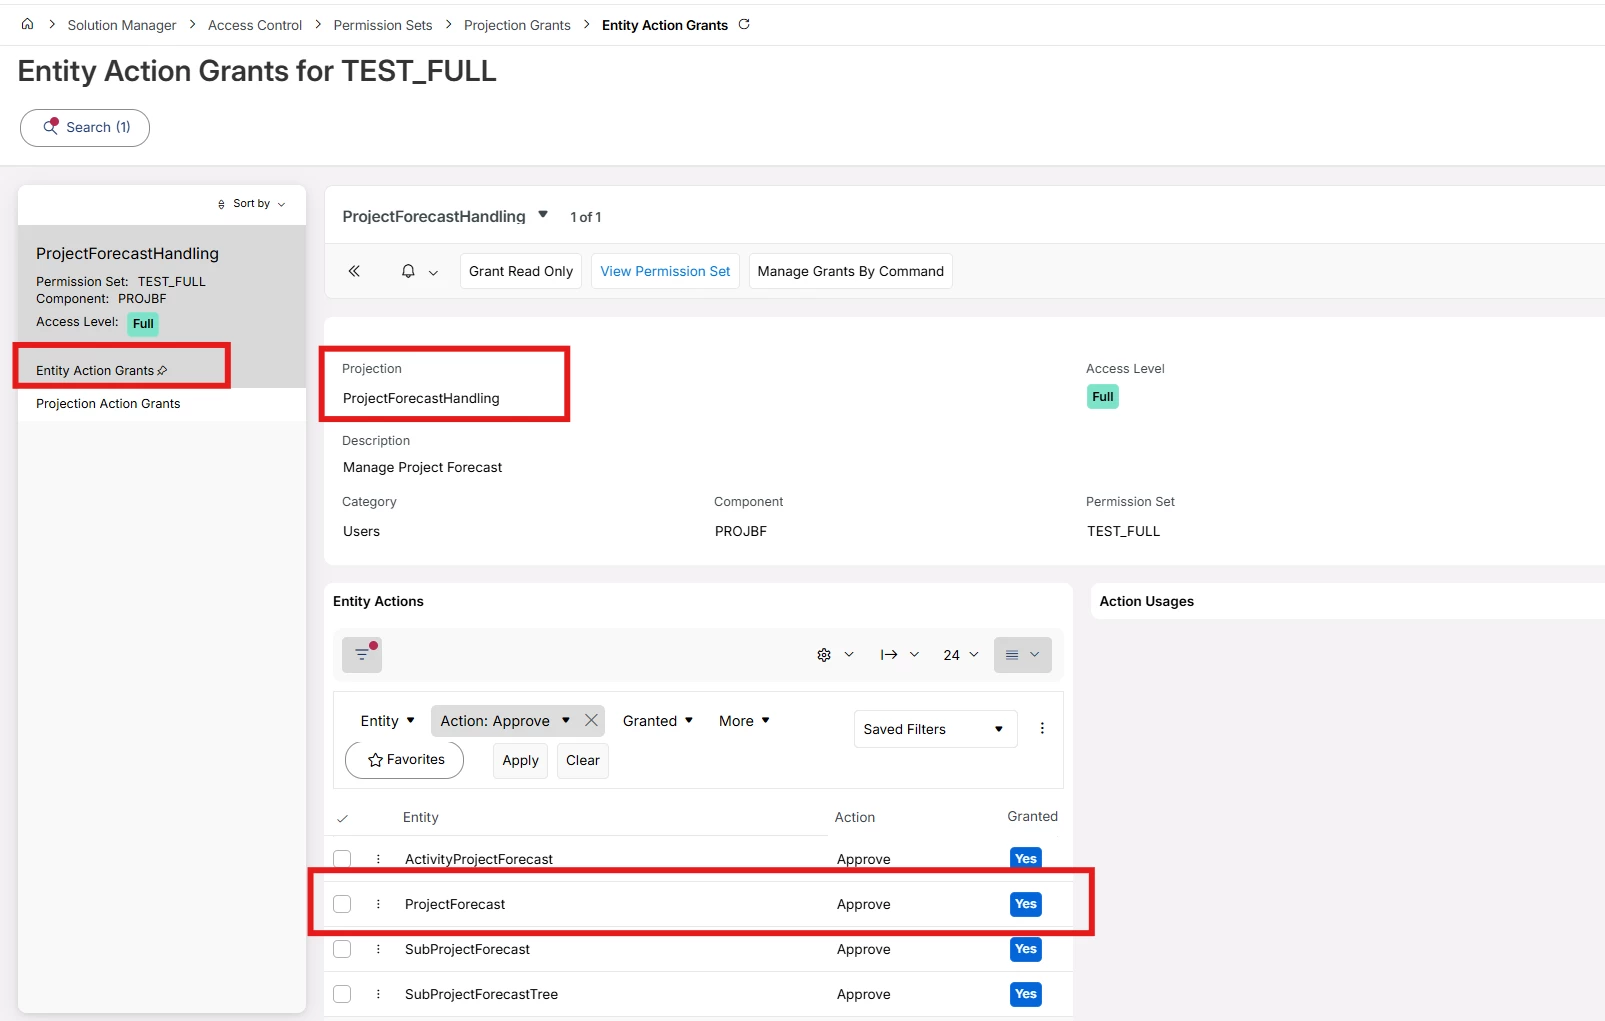Go to Permission Sets breadcrumb
Screen dimensions: 1605x1021
tap(383, 25)
